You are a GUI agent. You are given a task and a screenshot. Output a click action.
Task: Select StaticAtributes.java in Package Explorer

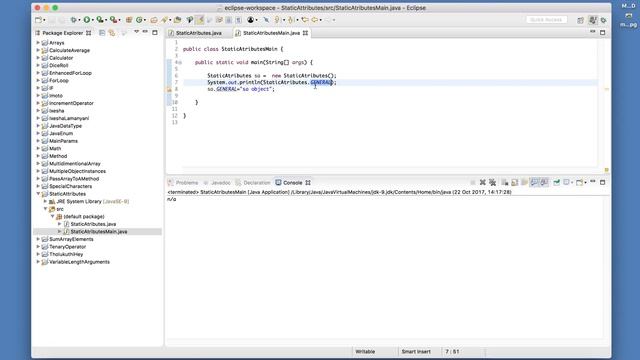point(93,224)
